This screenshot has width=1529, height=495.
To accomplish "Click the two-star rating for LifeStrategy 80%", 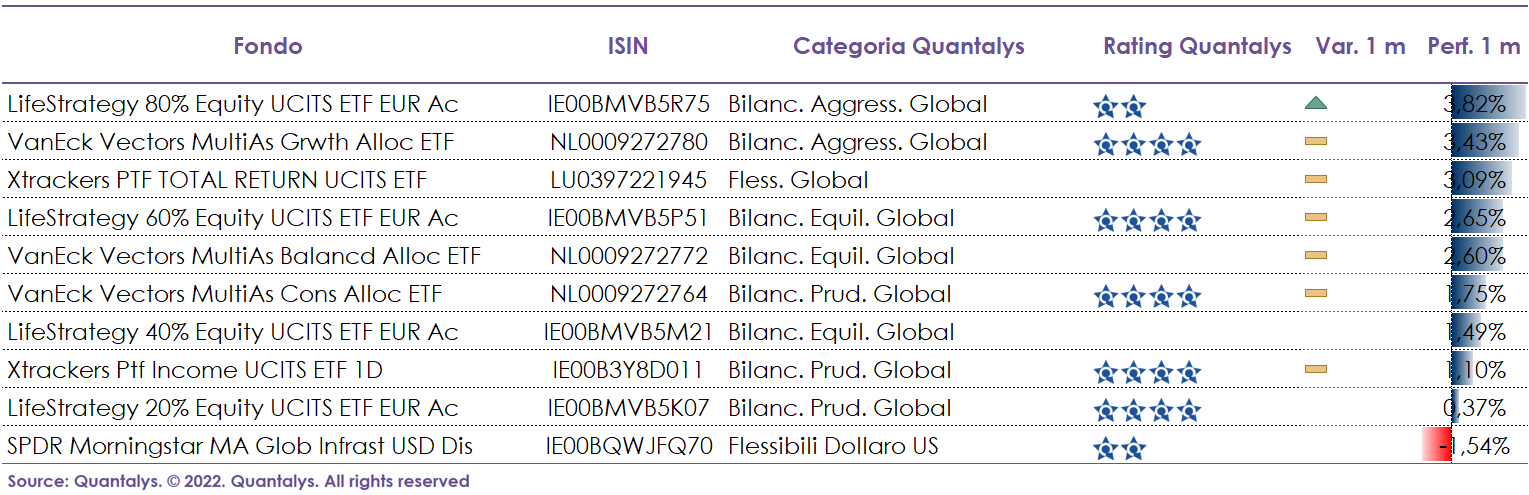I will (x=1119, y=106).
